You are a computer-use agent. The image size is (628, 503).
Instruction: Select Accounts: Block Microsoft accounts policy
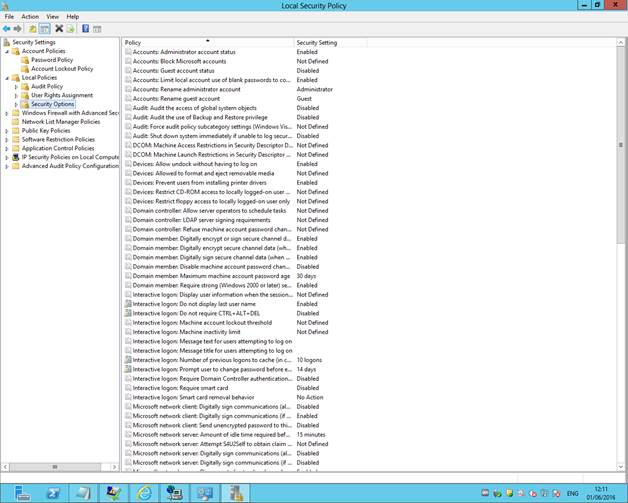tap(179, 61)
